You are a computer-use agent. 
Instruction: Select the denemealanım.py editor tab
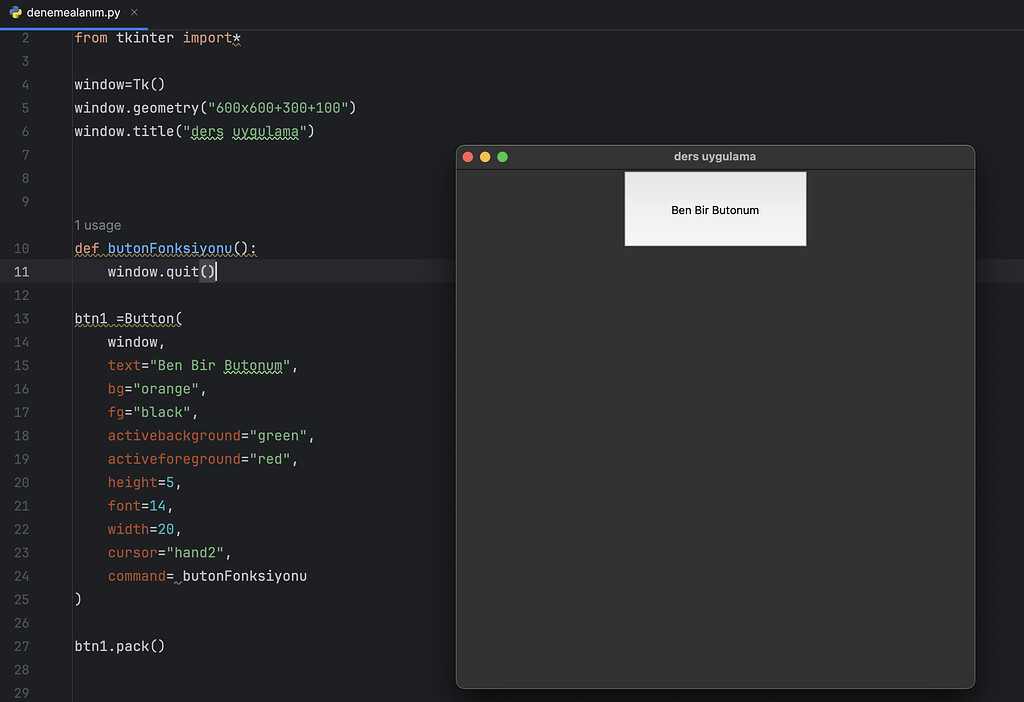click(x=70, y=13)
